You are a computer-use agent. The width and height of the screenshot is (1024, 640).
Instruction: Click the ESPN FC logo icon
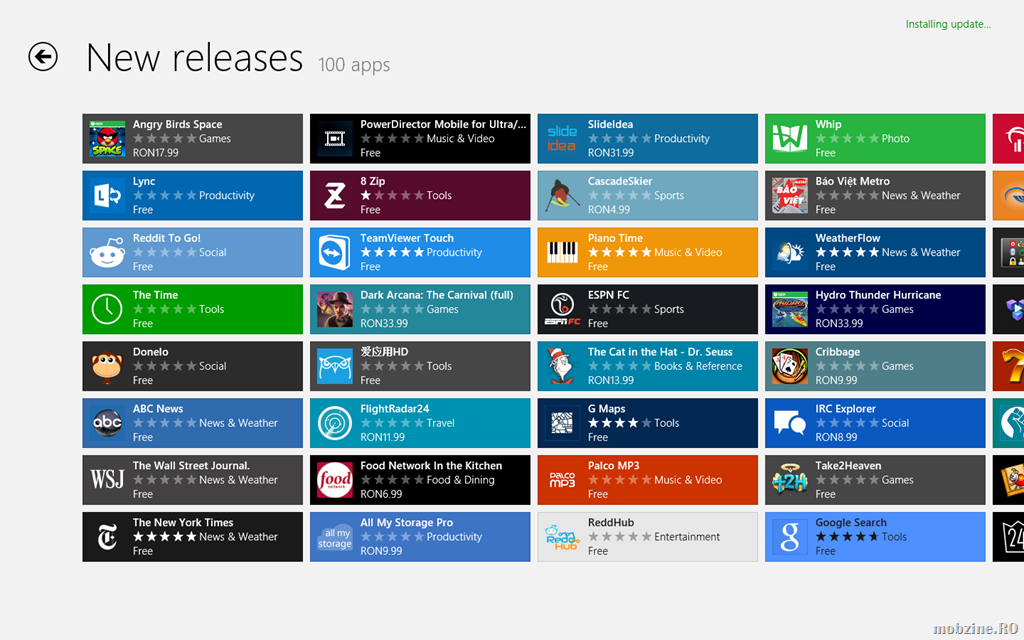(562, 309)
